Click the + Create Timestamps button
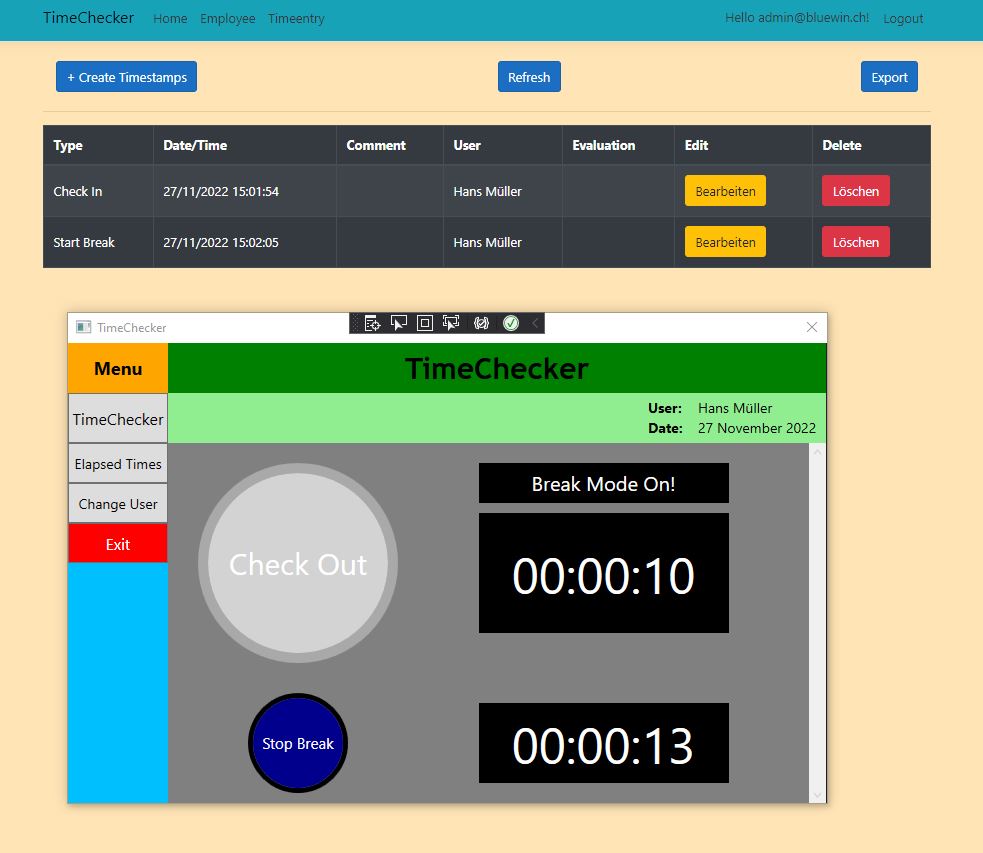The image size is (983, 853). pyautogui.click(x=126, y=76)
